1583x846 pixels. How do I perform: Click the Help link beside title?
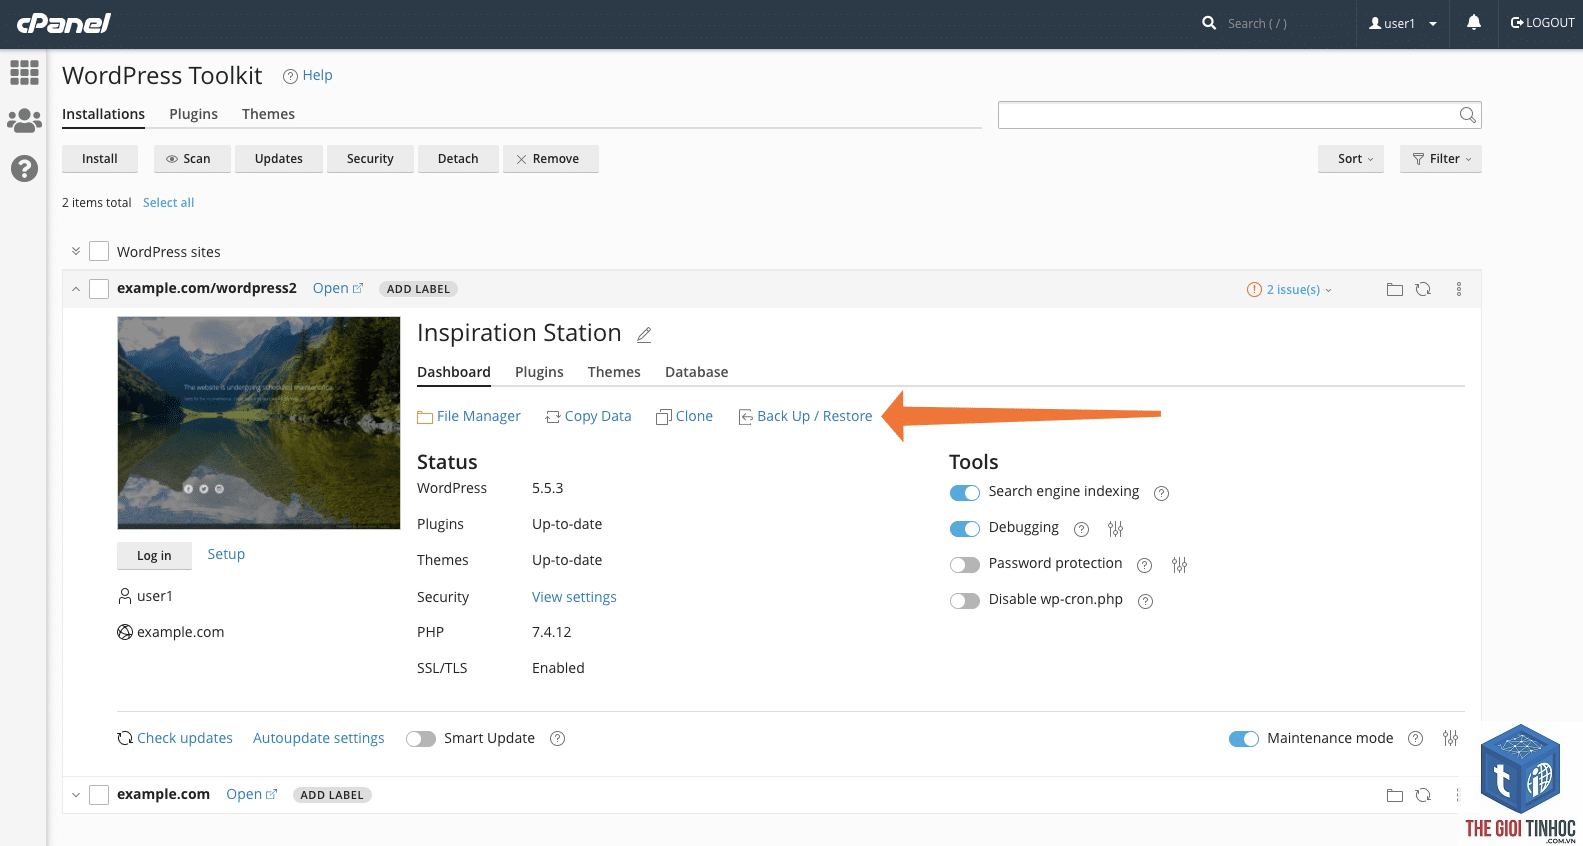coord(308,75)
